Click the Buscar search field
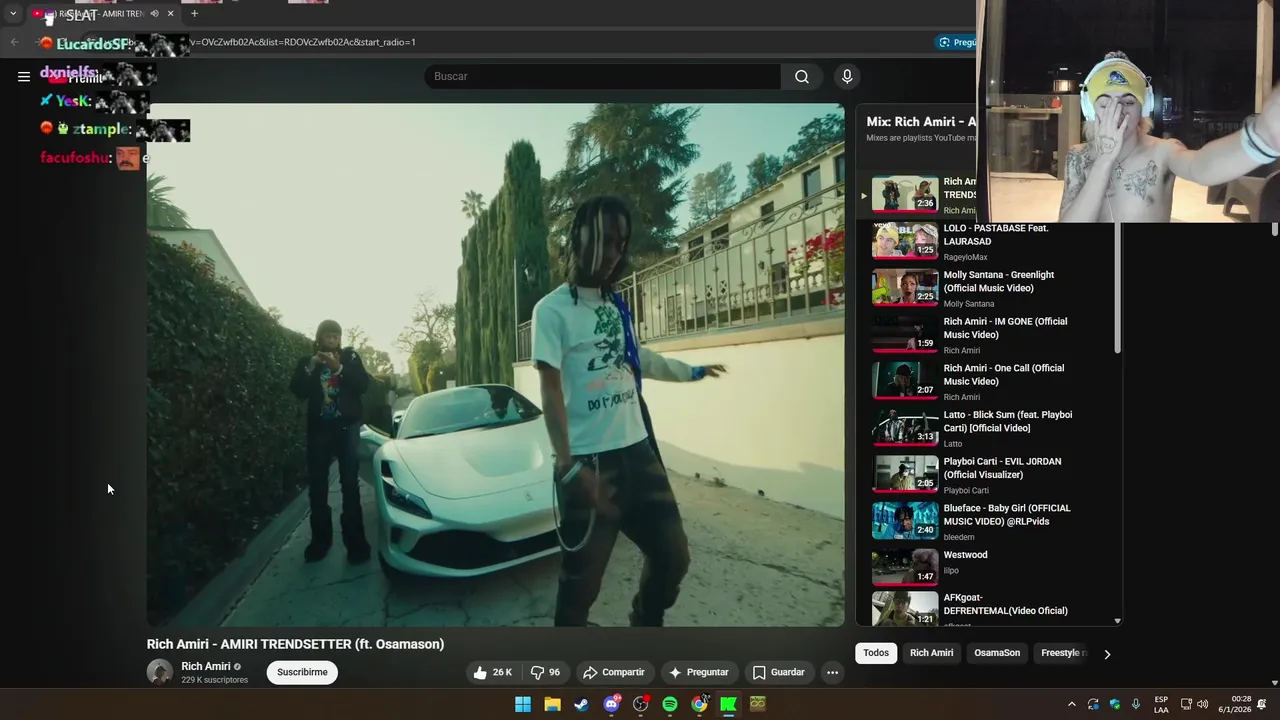Image resolution: width=1280 pixels, height=720 pixels. [x=602, y=76]
